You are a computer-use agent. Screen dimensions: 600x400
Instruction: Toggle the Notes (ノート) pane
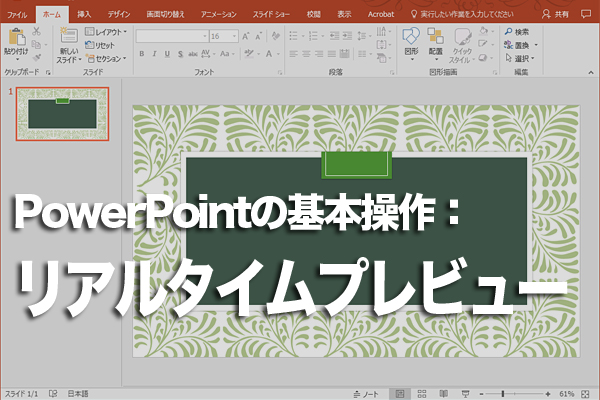(367, 393)
